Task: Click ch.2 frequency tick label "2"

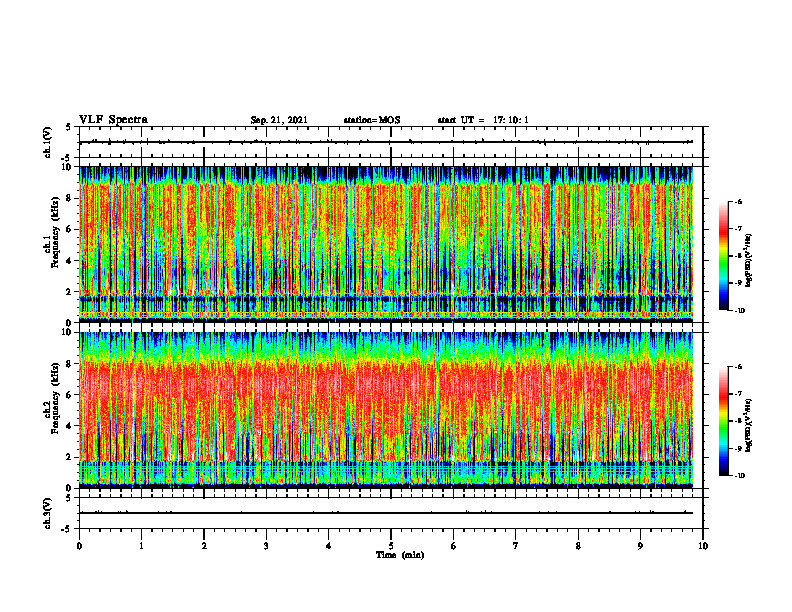Action: [x=70, y=457]
